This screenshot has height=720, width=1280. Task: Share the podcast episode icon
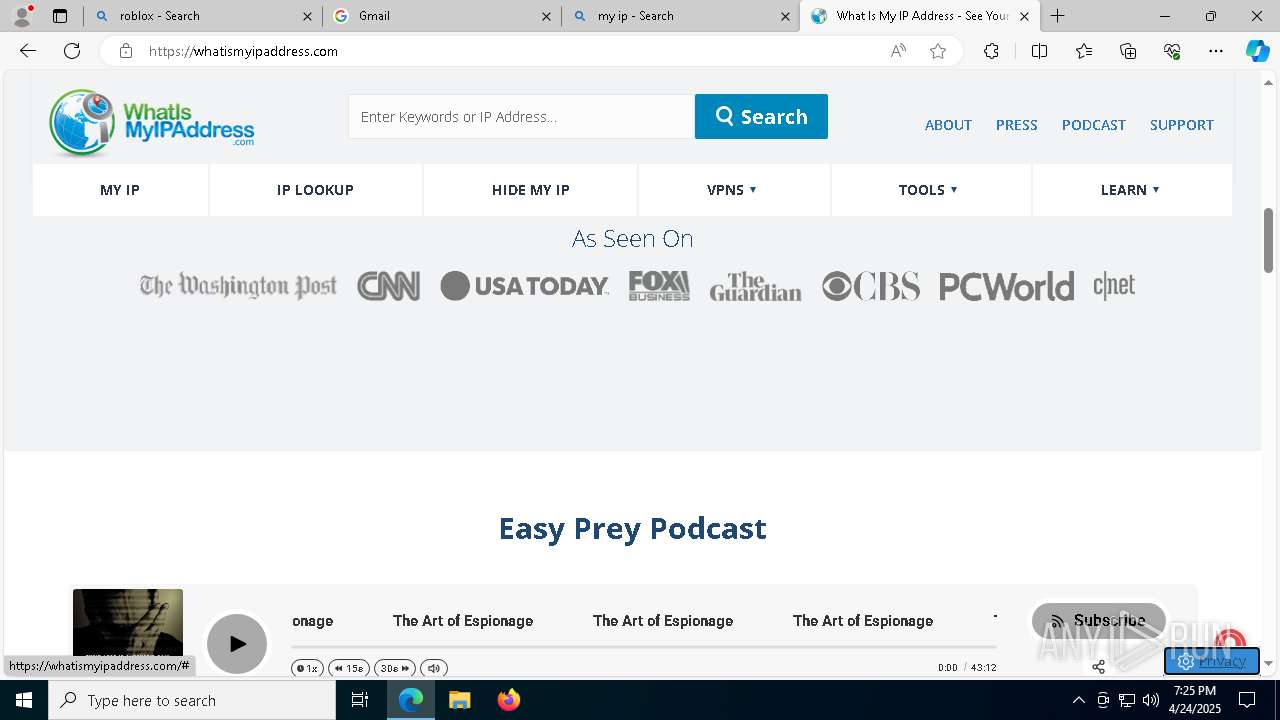pos(1098,667)
